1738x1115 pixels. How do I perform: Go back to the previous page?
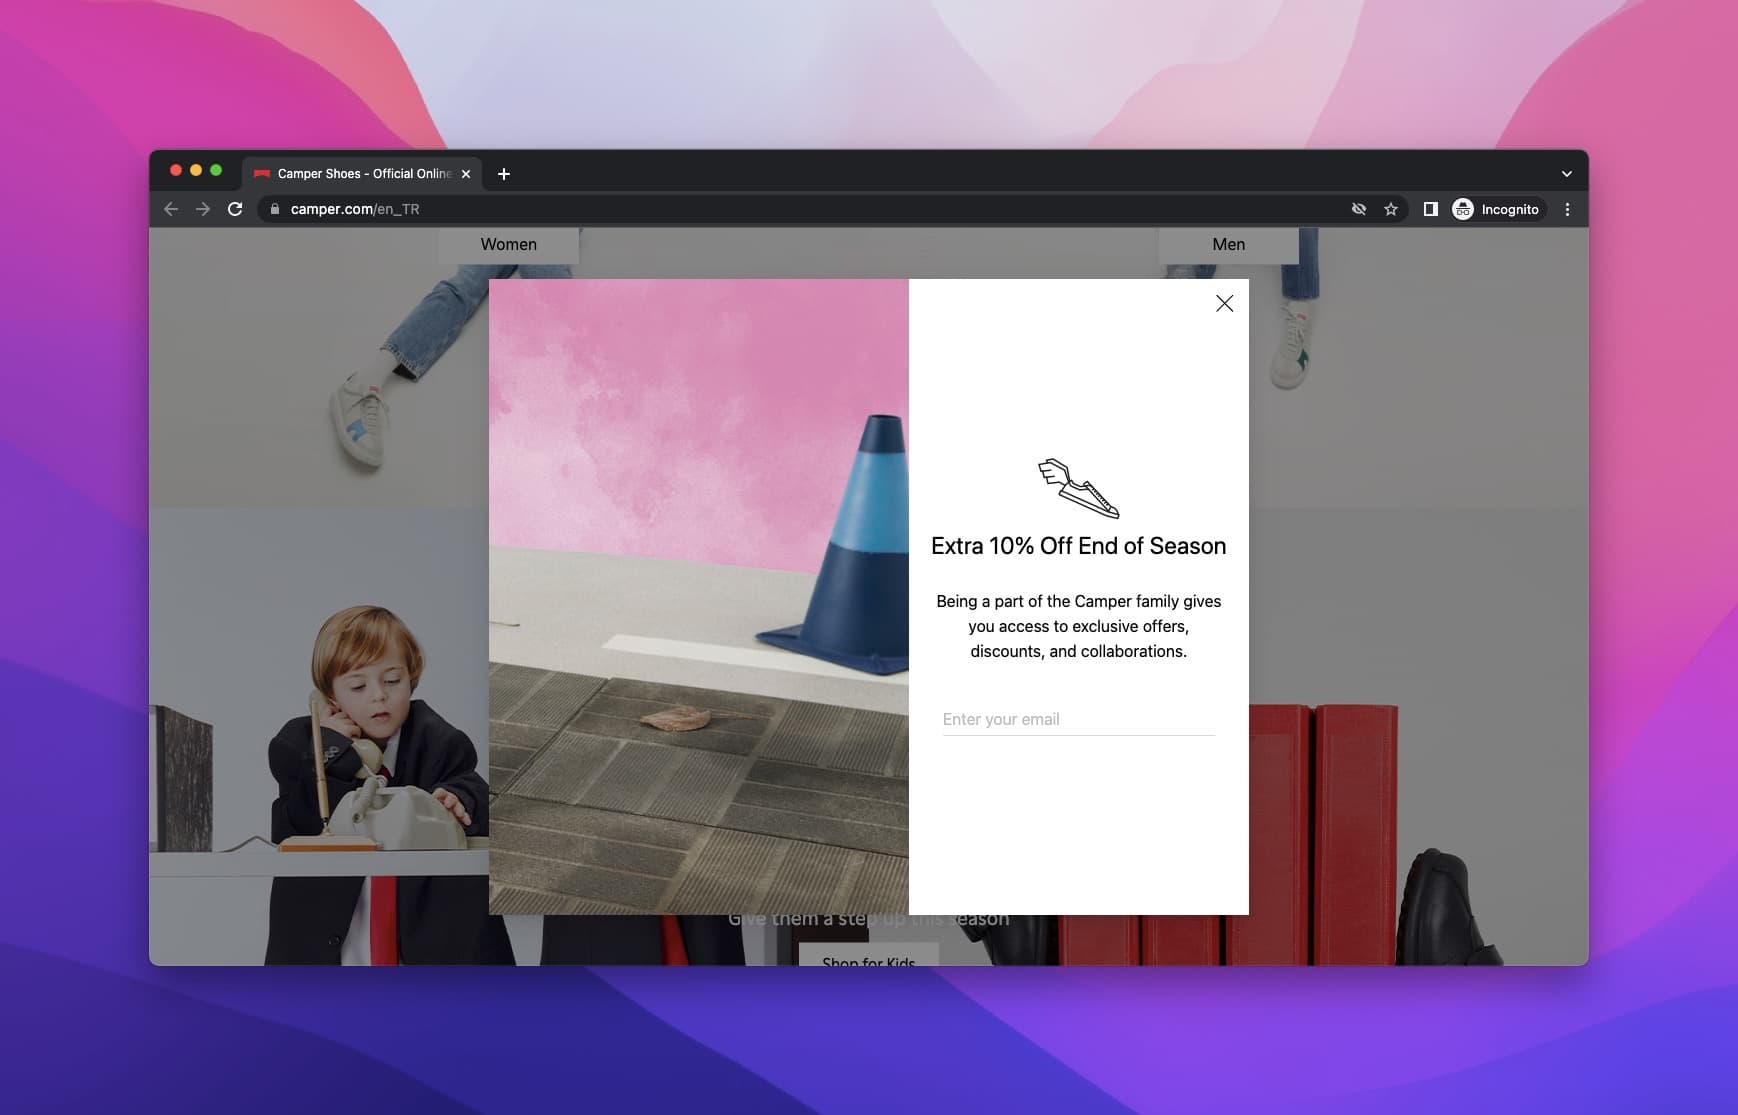[171, 209]
